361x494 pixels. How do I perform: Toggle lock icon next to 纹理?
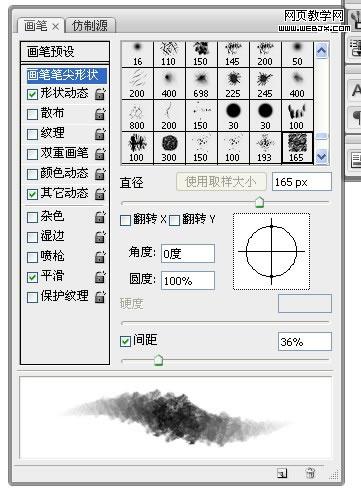(x=100, y=134)
